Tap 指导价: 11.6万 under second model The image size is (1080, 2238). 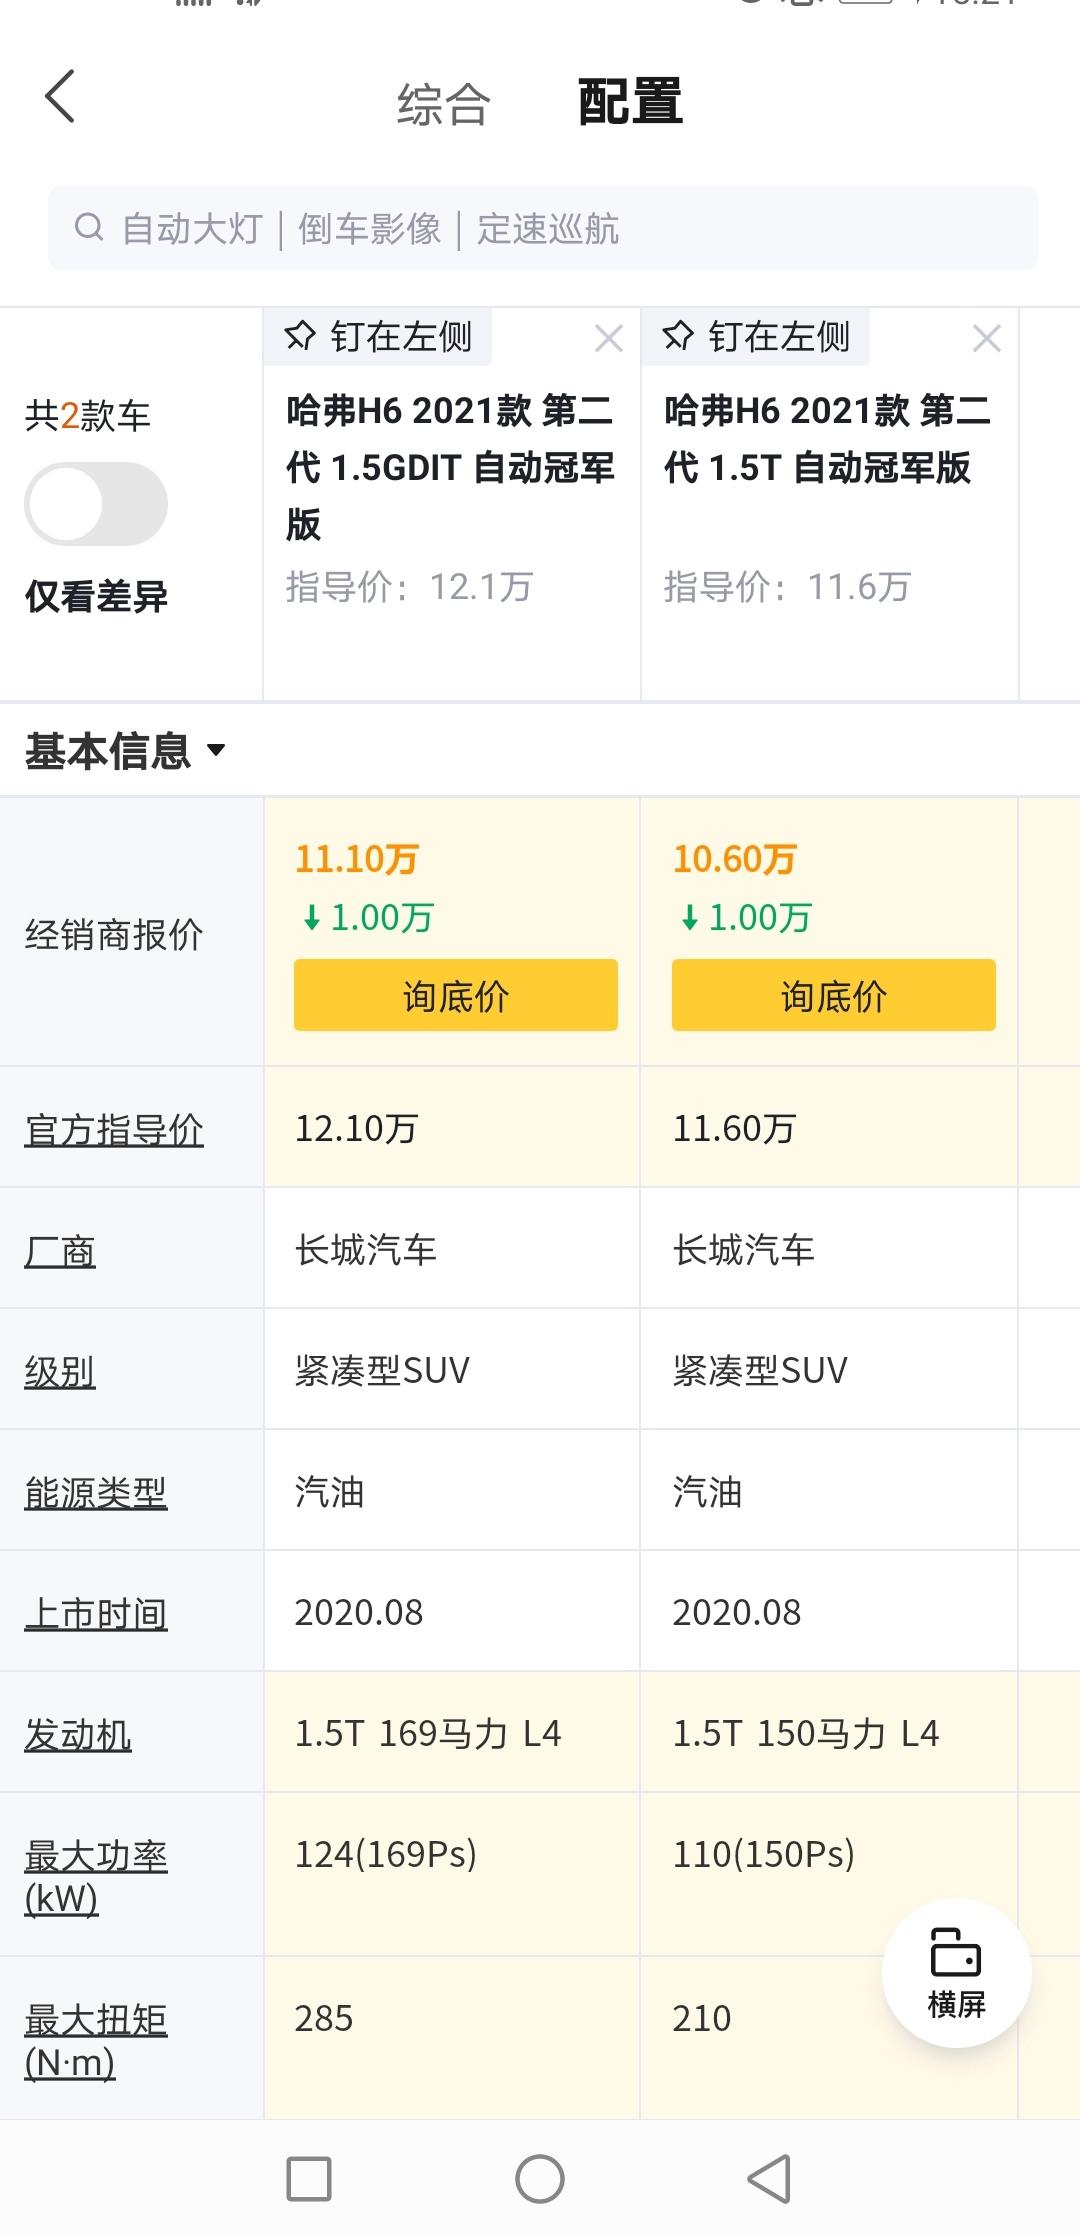pyautogui.click(x=787, y=587)
